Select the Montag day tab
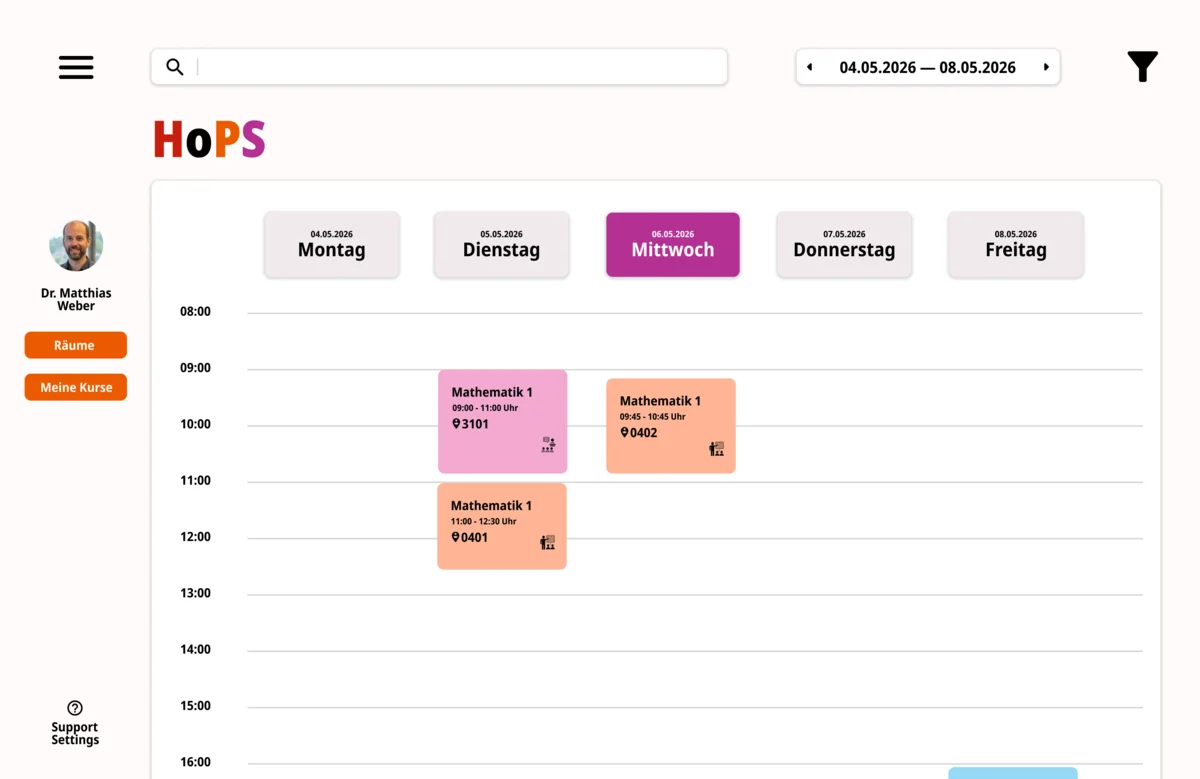The image size is (1200, 779). 331,244
